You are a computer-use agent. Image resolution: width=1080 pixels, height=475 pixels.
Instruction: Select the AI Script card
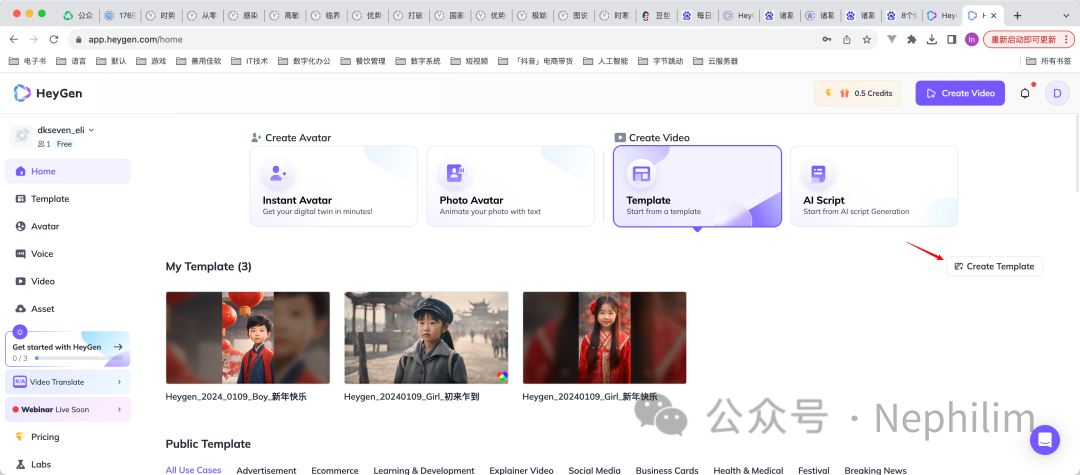(874, 186)
